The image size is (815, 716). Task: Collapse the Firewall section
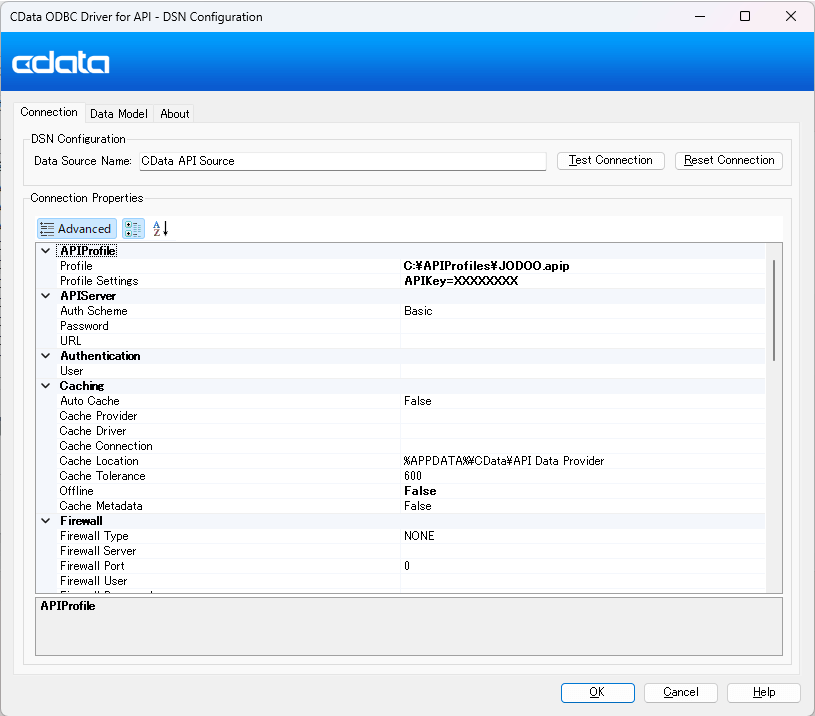46,521
